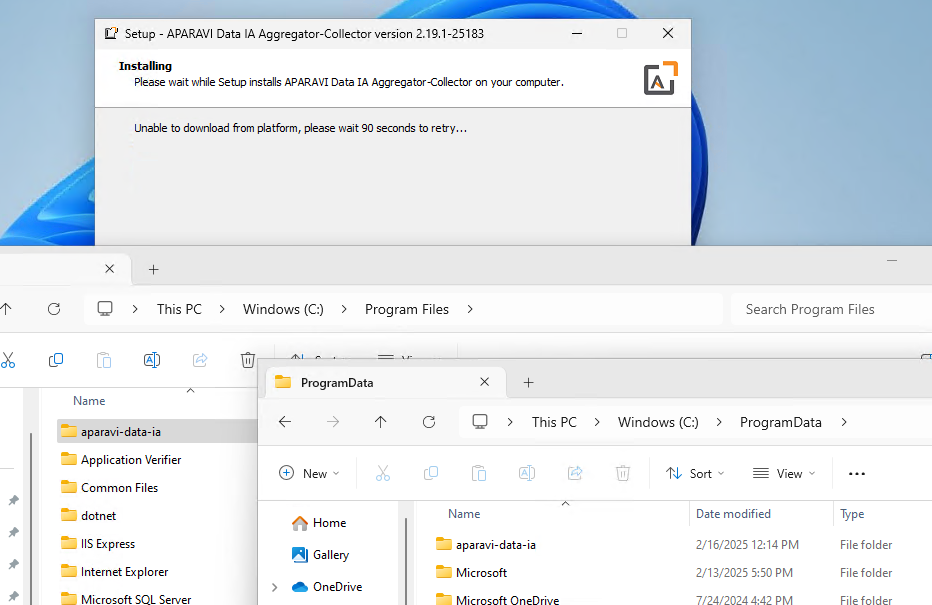Viewport: 932px width, 605px height.
Task: Click Windows (C:) in Program Files address bar
Action: [x=284, y=309]
